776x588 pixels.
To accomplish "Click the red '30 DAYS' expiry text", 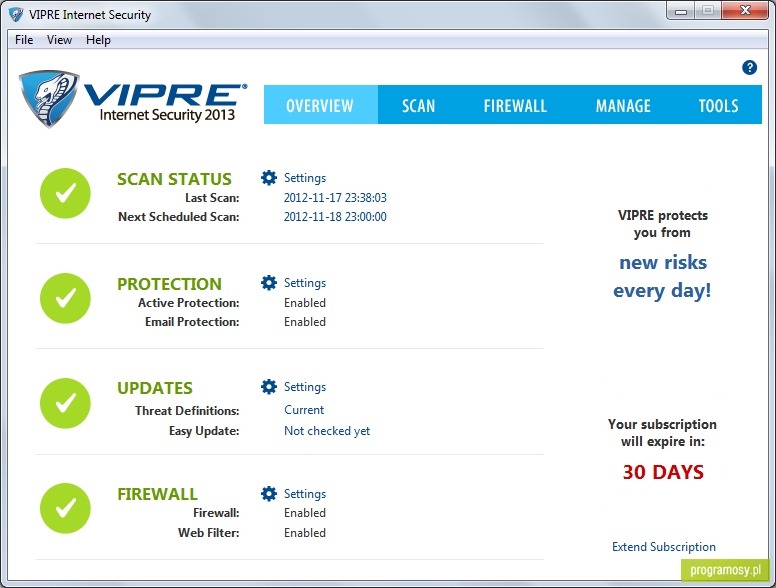I will 663,472.
